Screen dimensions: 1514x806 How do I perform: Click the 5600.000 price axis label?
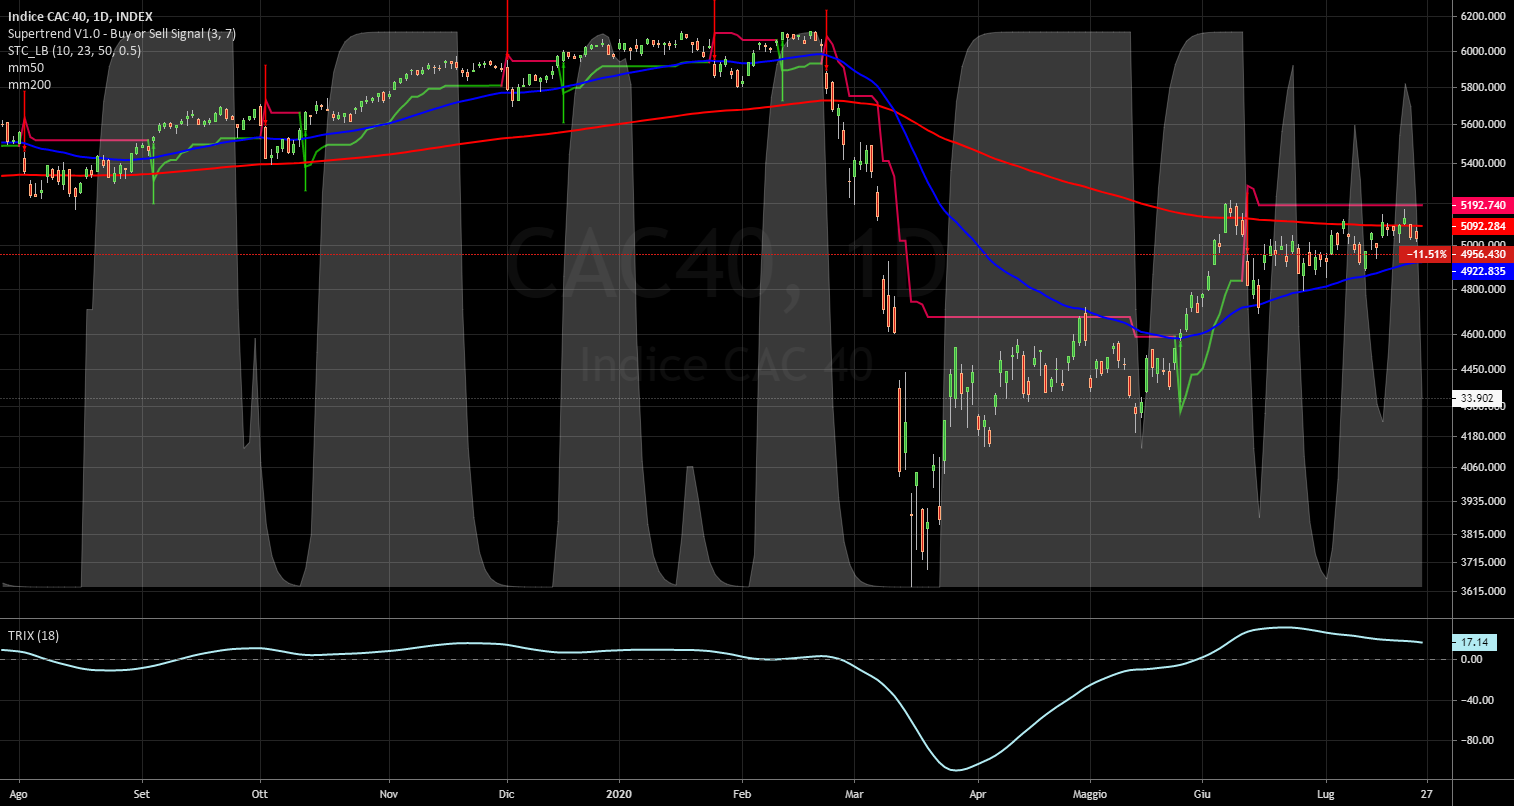1483,125
